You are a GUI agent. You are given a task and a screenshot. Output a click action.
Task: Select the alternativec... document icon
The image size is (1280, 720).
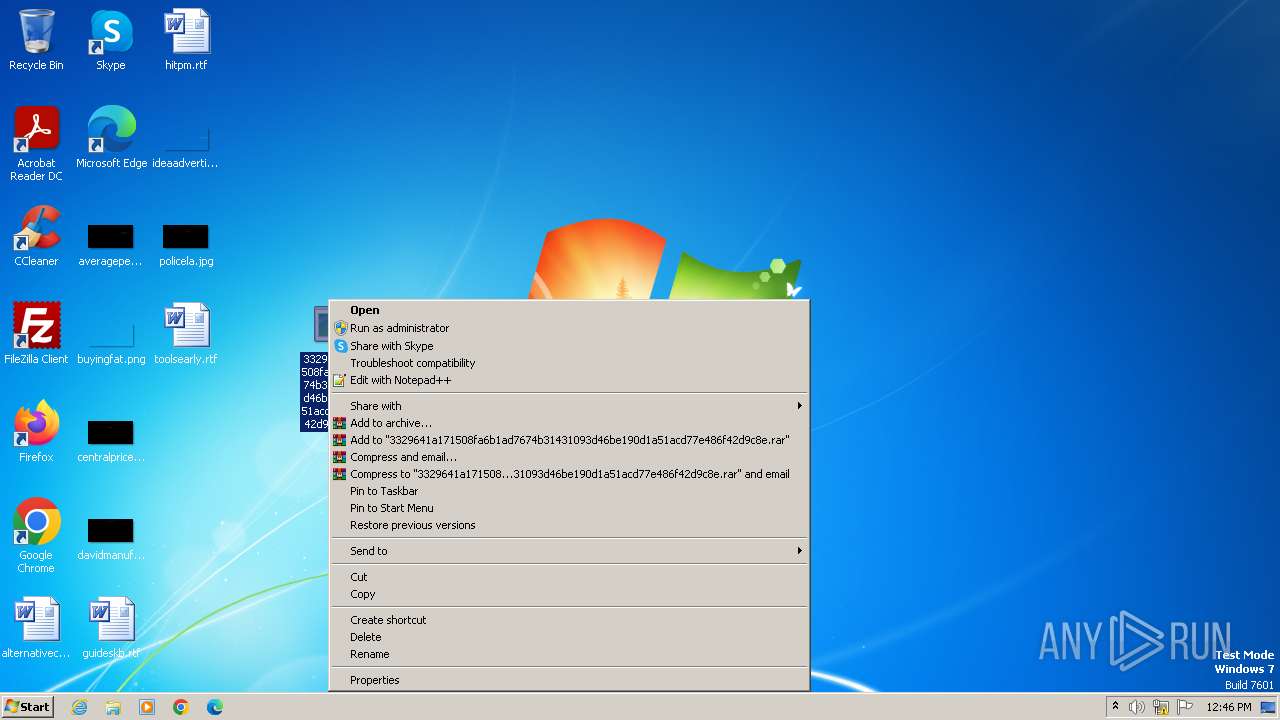point(36,628)
